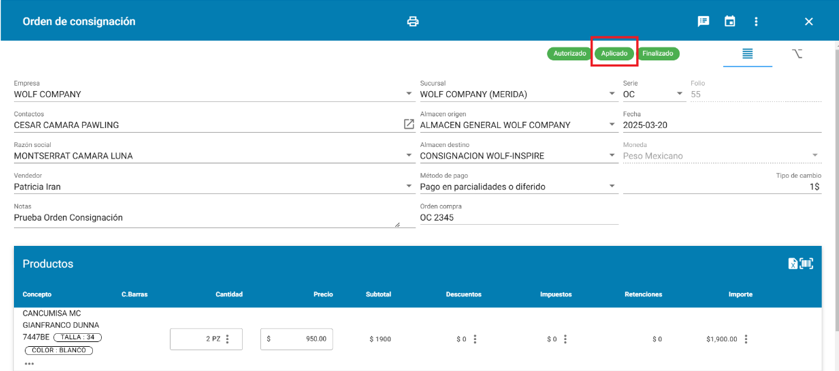This screenshot has width=839, height=371.
Task: Open Descuentos options for the product row
Action: point(475,339)
